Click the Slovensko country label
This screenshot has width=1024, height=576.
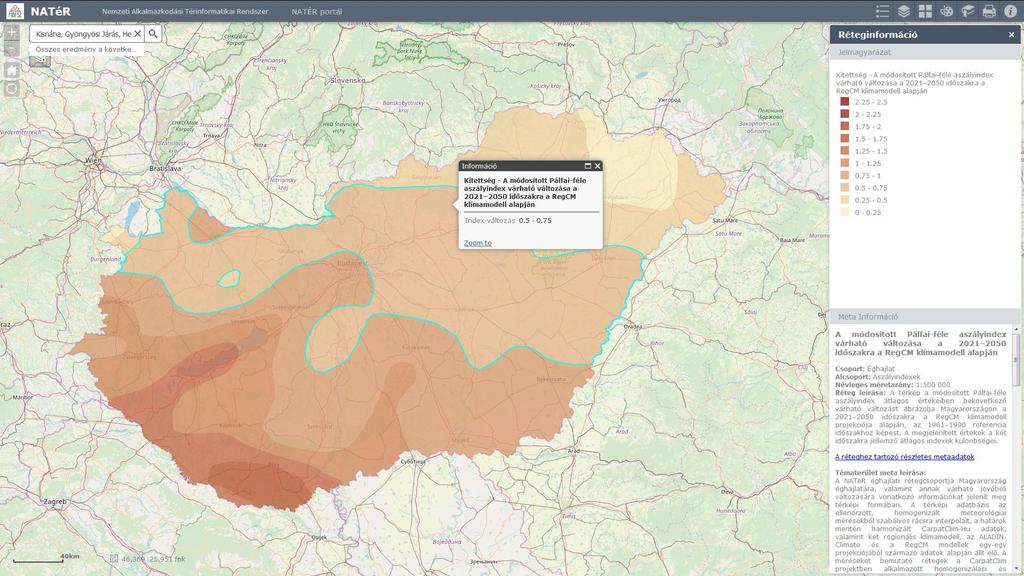[347, 80]
